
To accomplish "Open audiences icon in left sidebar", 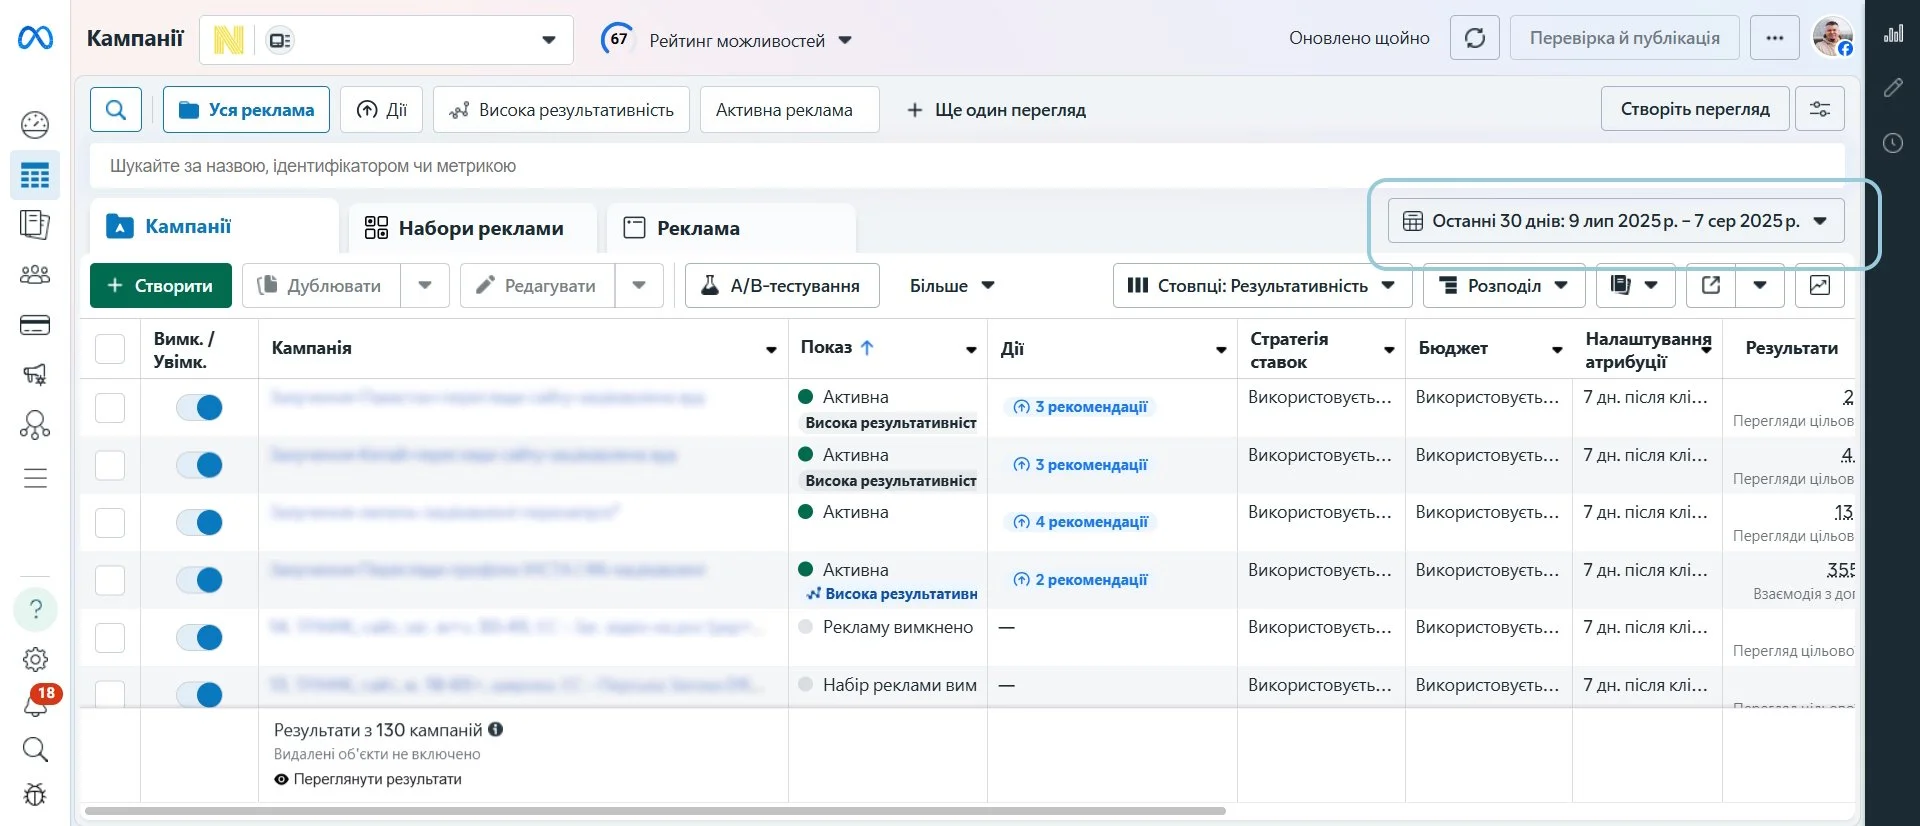I will click(35, 275).
